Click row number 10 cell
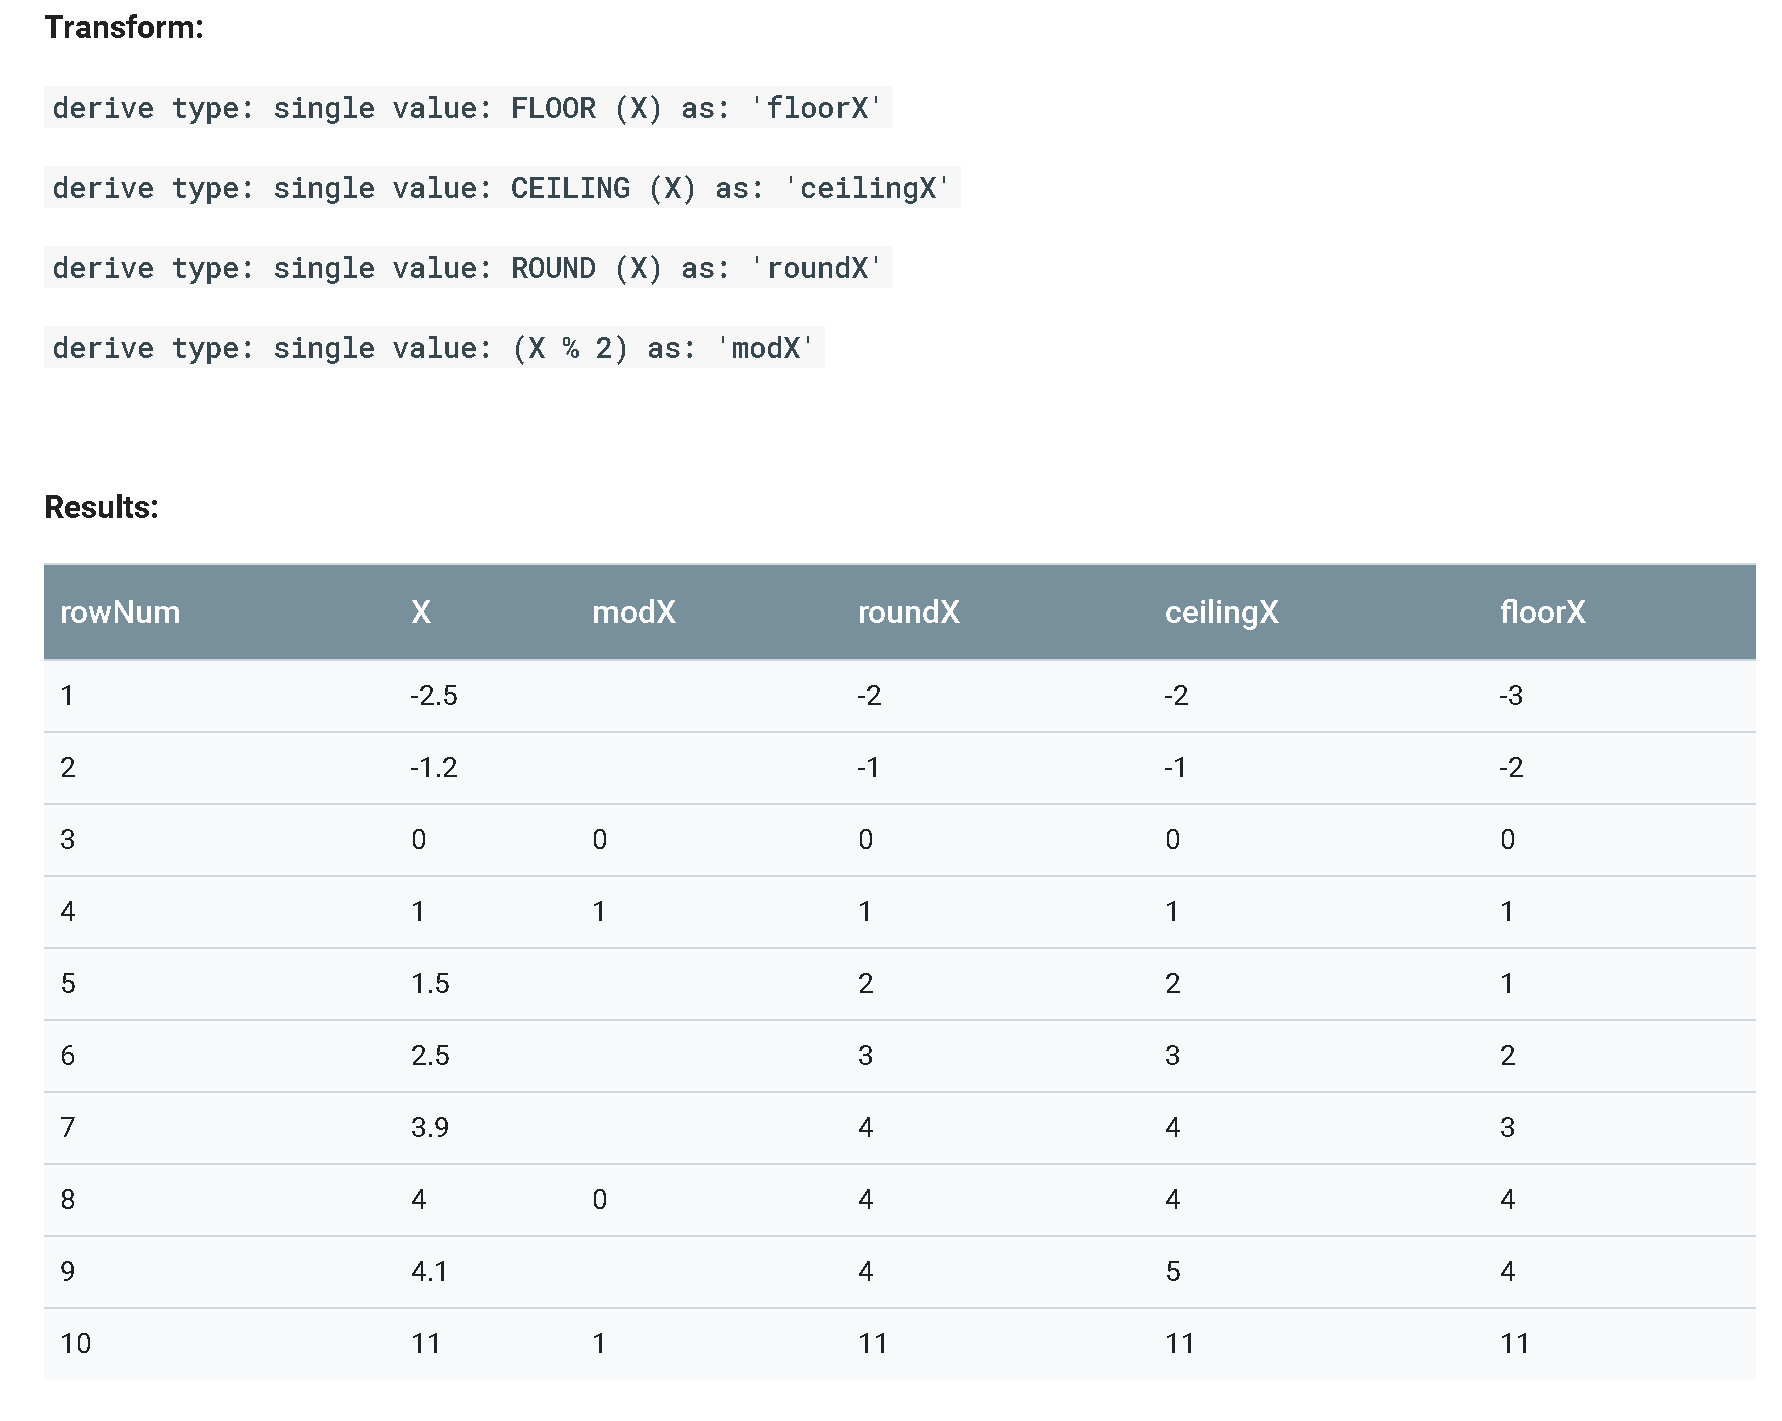Image resolution: width=1782 pixels, height=1421 pixels. pyautogui.click(x=76, y=1344)
